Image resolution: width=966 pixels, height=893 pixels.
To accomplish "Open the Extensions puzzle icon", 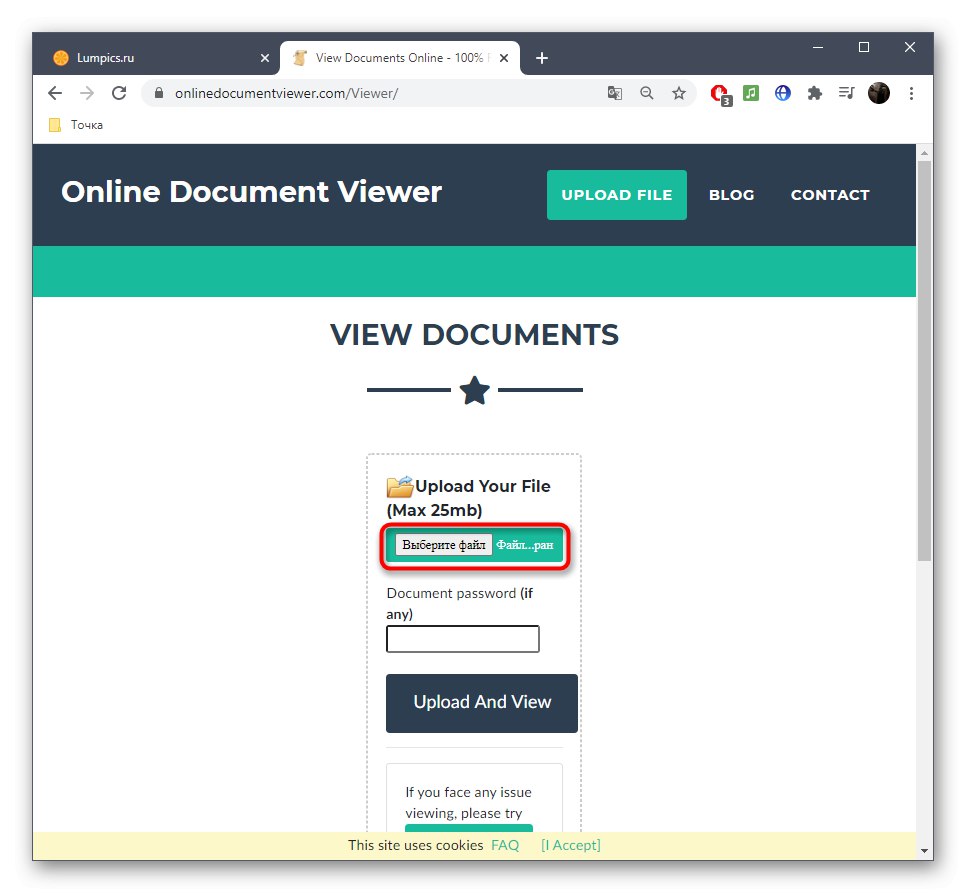I will (x=814, y=93).
